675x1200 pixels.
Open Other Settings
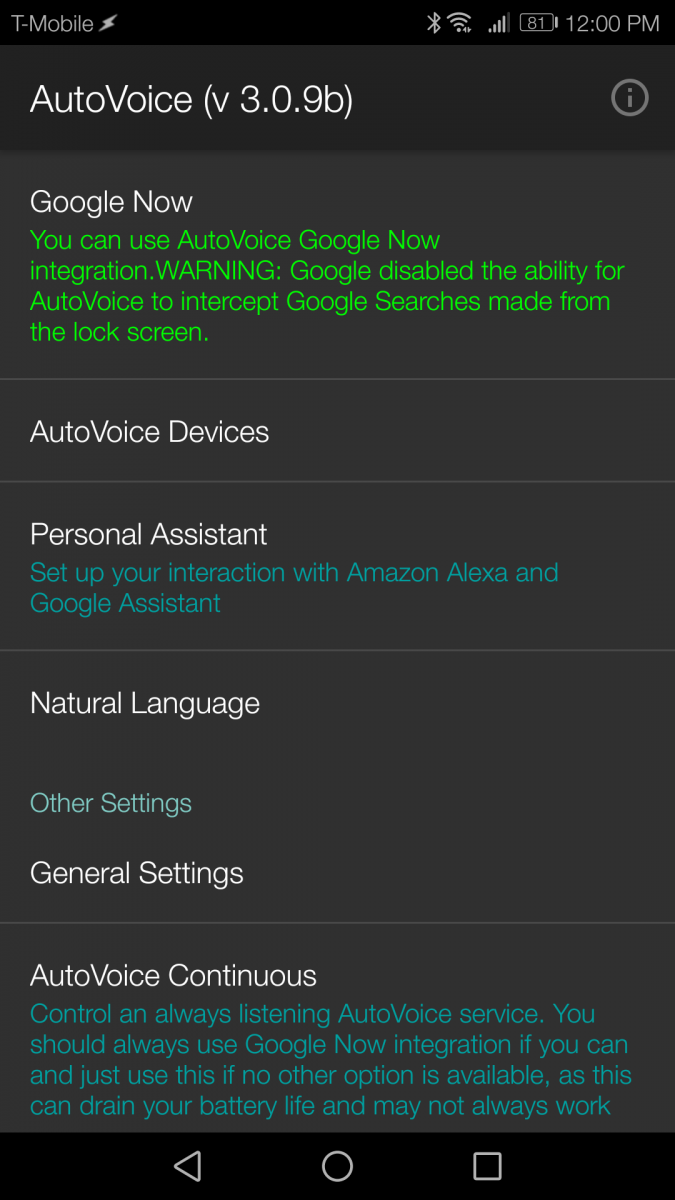(x=110, y=803)
